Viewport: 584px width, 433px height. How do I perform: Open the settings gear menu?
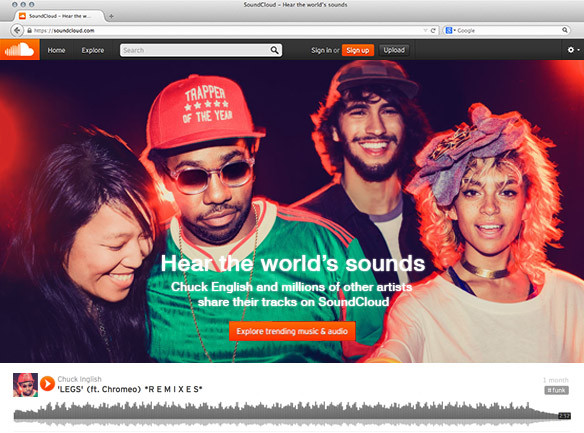572,50
